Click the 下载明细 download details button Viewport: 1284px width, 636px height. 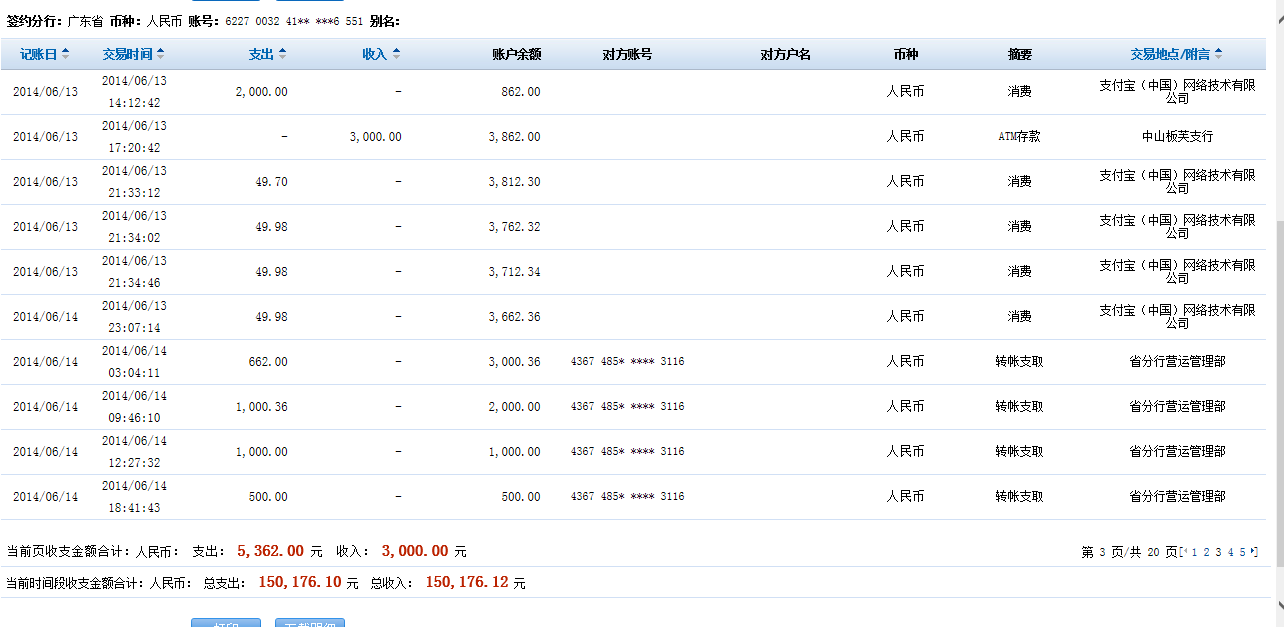tap(309, 627)
